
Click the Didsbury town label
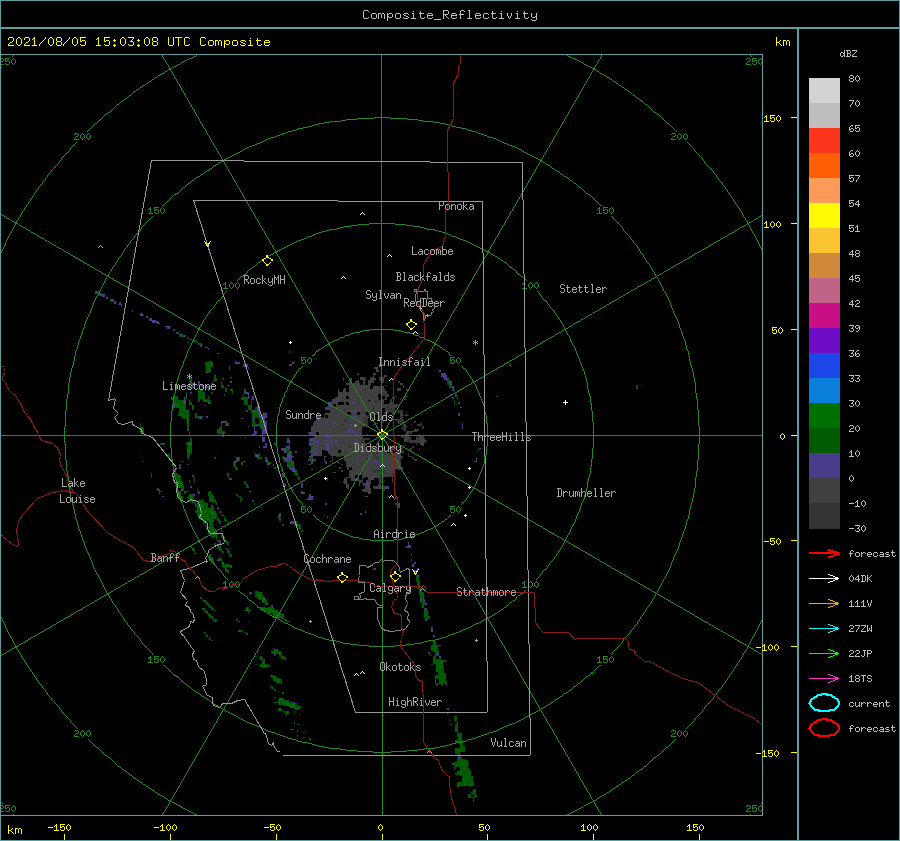(x=377, y=448)
